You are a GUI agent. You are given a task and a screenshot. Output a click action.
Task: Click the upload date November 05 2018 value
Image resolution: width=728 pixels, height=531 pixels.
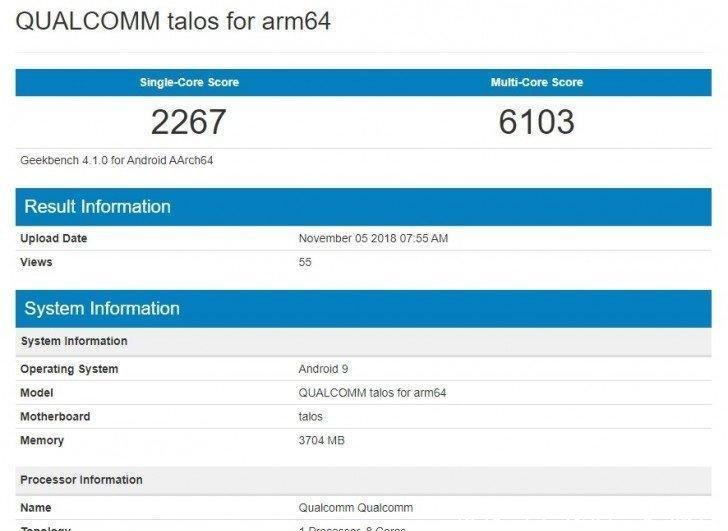pyautogui.click(x=373, y=238)
